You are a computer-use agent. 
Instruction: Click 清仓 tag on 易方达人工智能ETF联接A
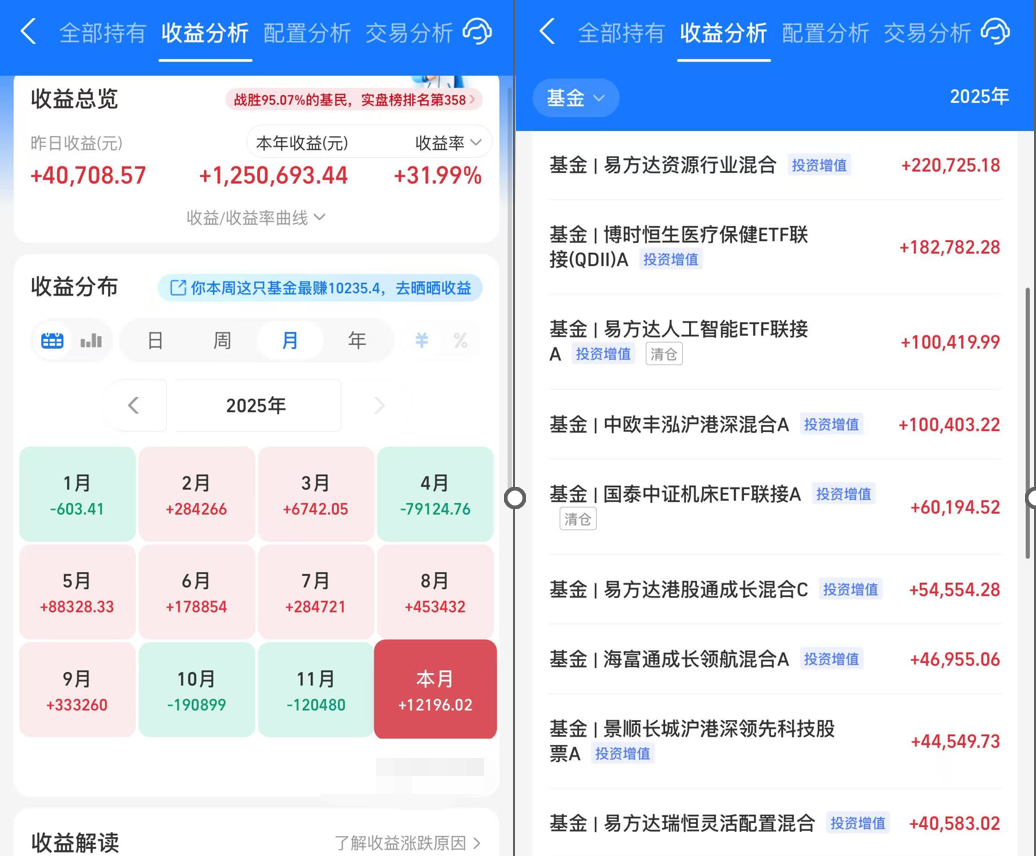(x=664, y=354)
